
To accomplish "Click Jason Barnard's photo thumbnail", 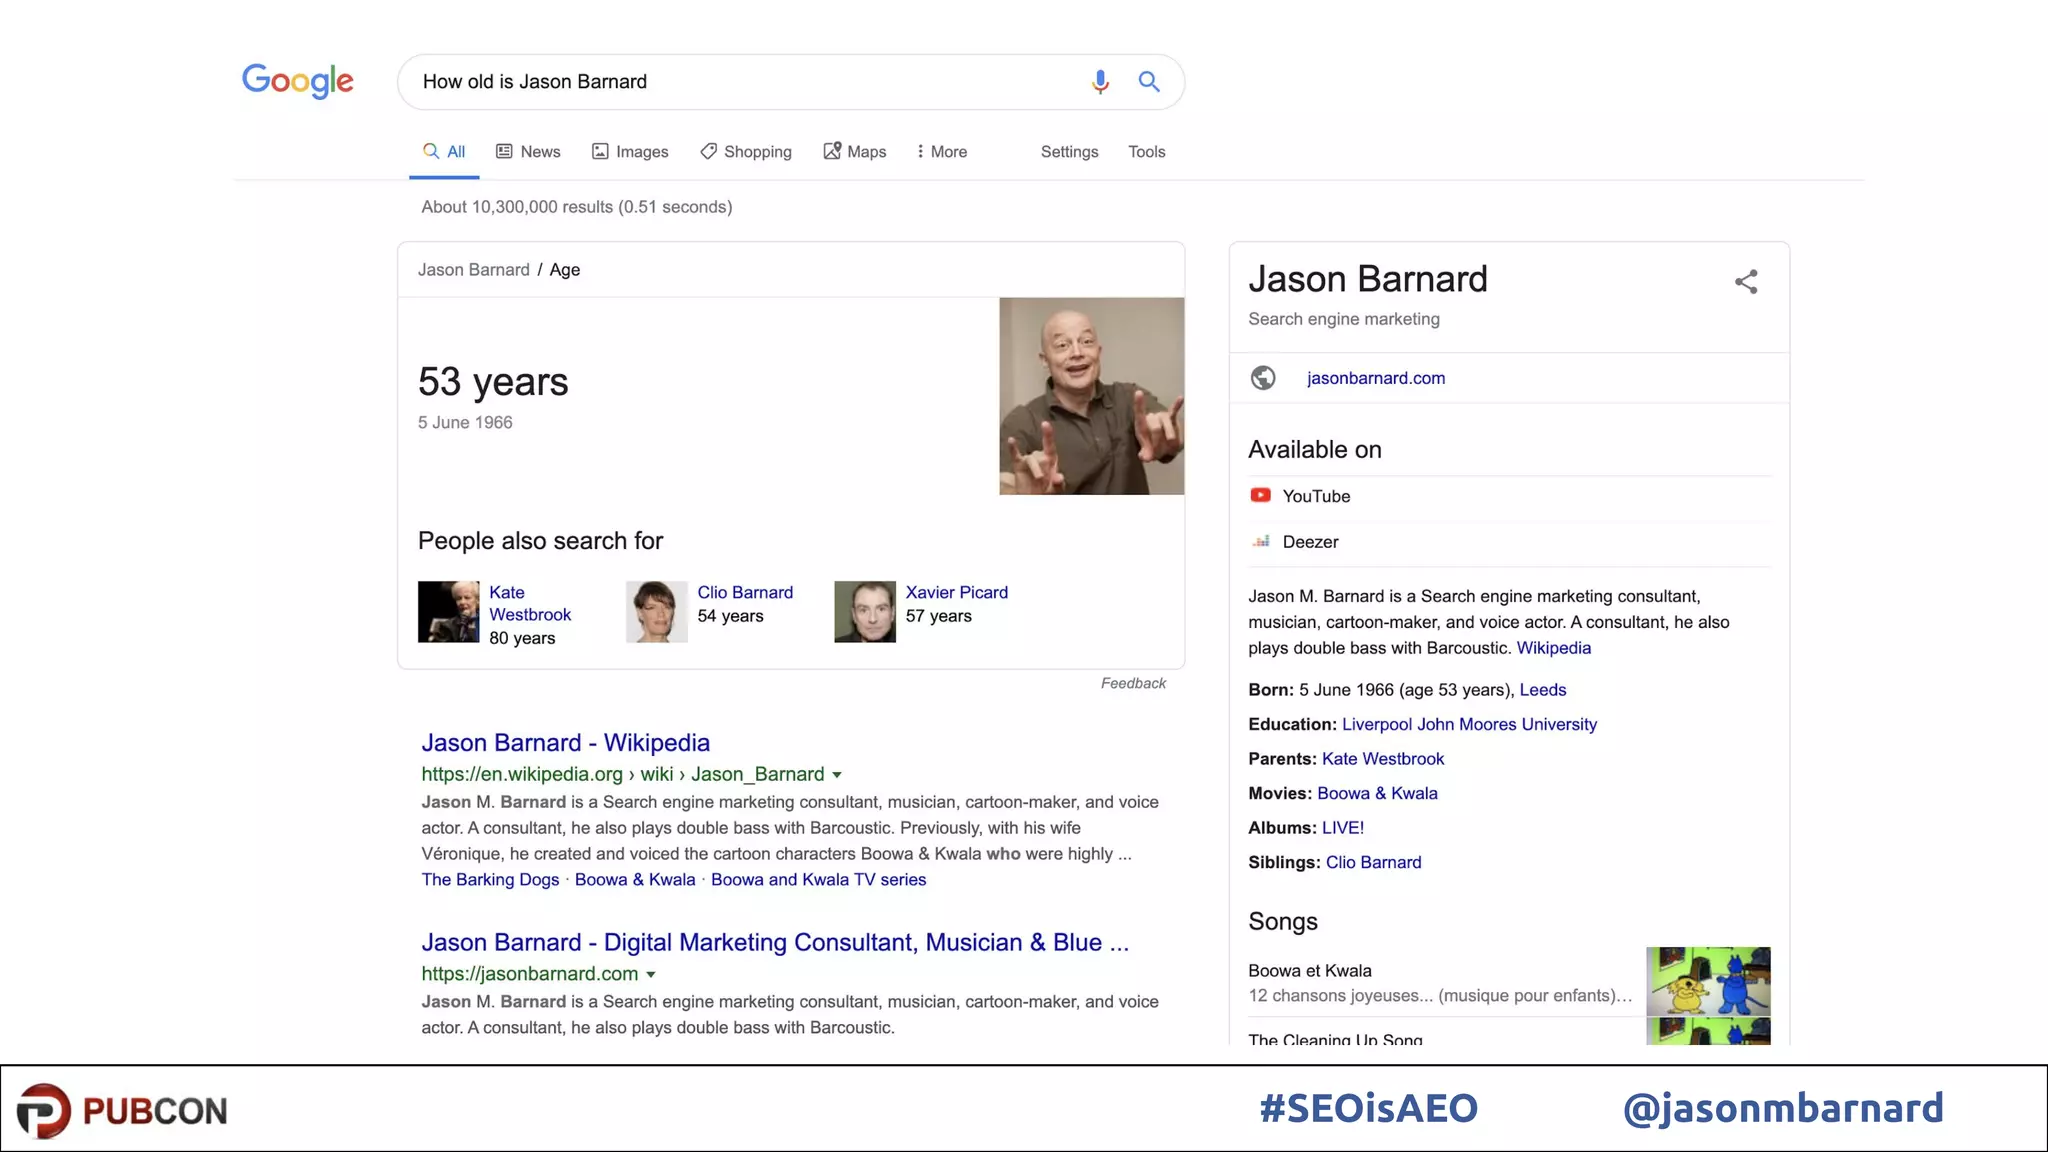I will point(1091,396).
